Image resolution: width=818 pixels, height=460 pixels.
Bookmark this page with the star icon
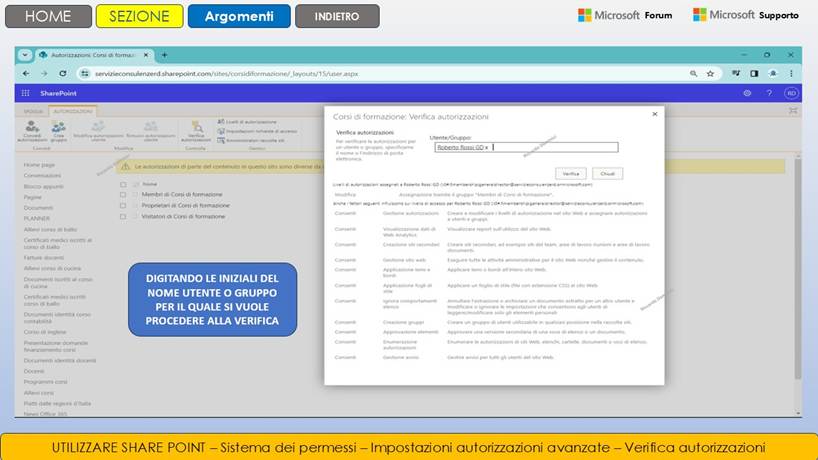pyautogui.click(x=710, y=74)
